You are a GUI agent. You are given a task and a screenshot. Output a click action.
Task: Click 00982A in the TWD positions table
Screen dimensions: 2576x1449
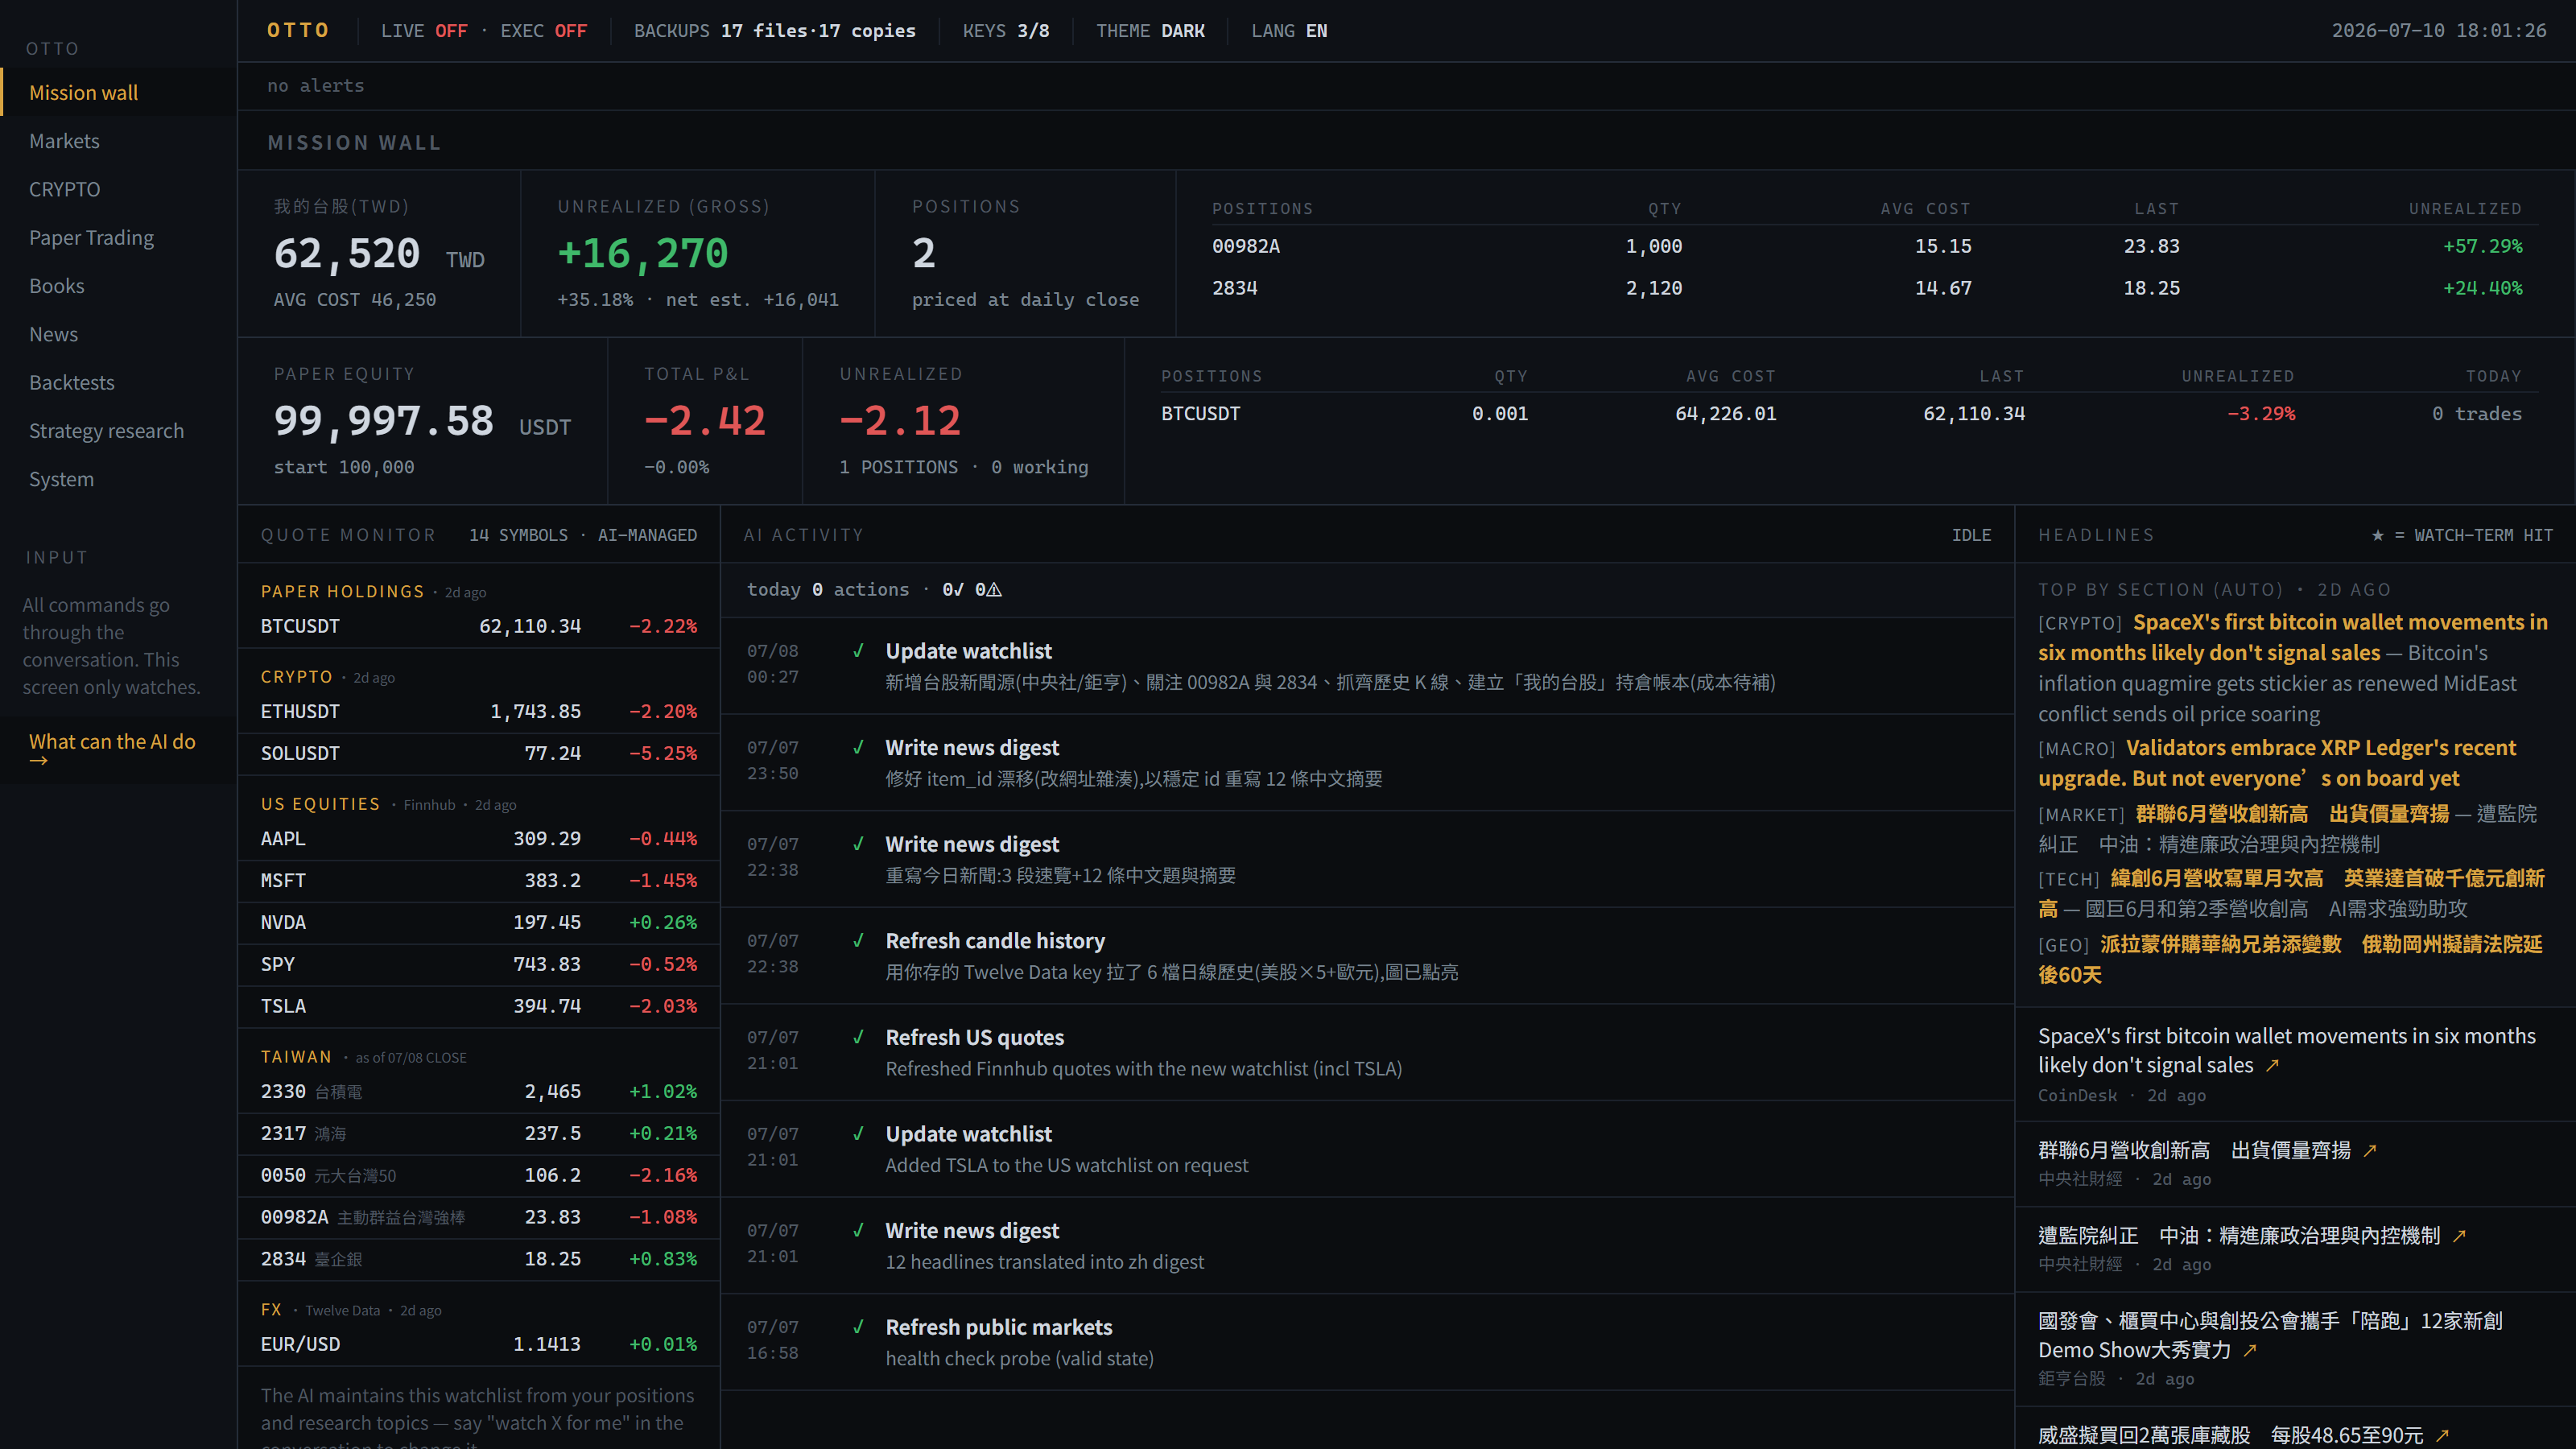[1246, 246]
